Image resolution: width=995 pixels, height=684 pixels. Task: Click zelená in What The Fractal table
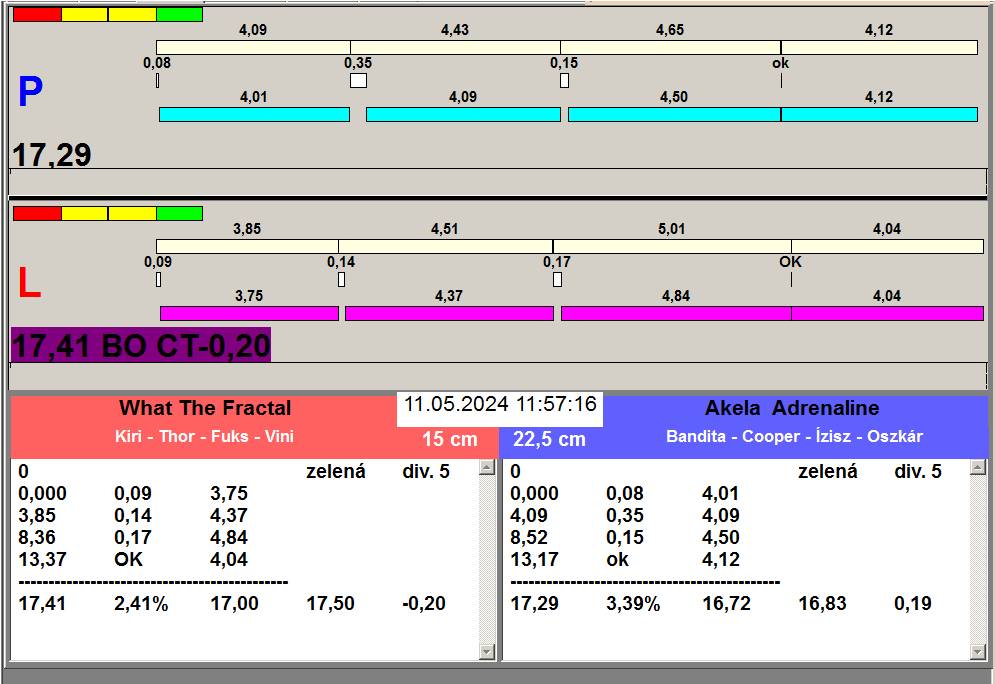[x=336, y=471]
